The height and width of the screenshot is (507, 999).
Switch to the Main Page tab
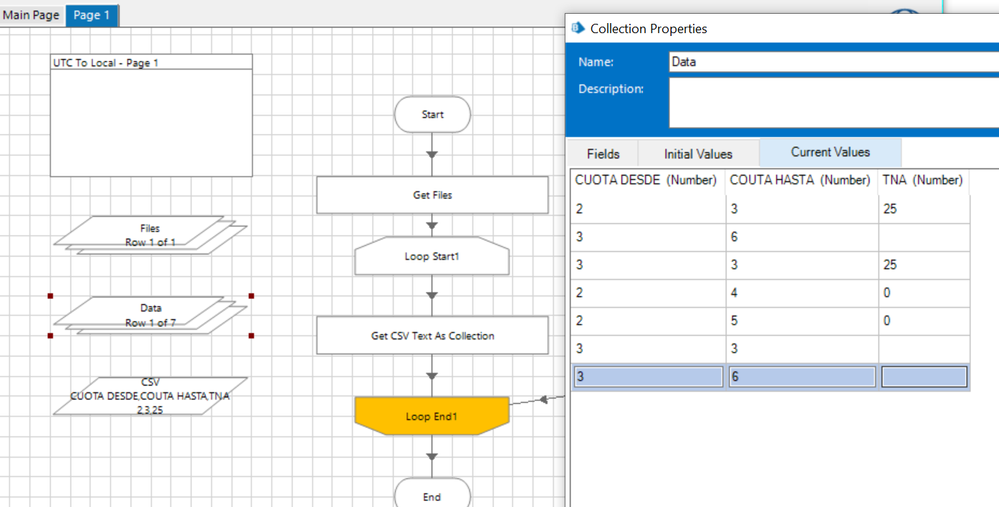tap(31, 15)
